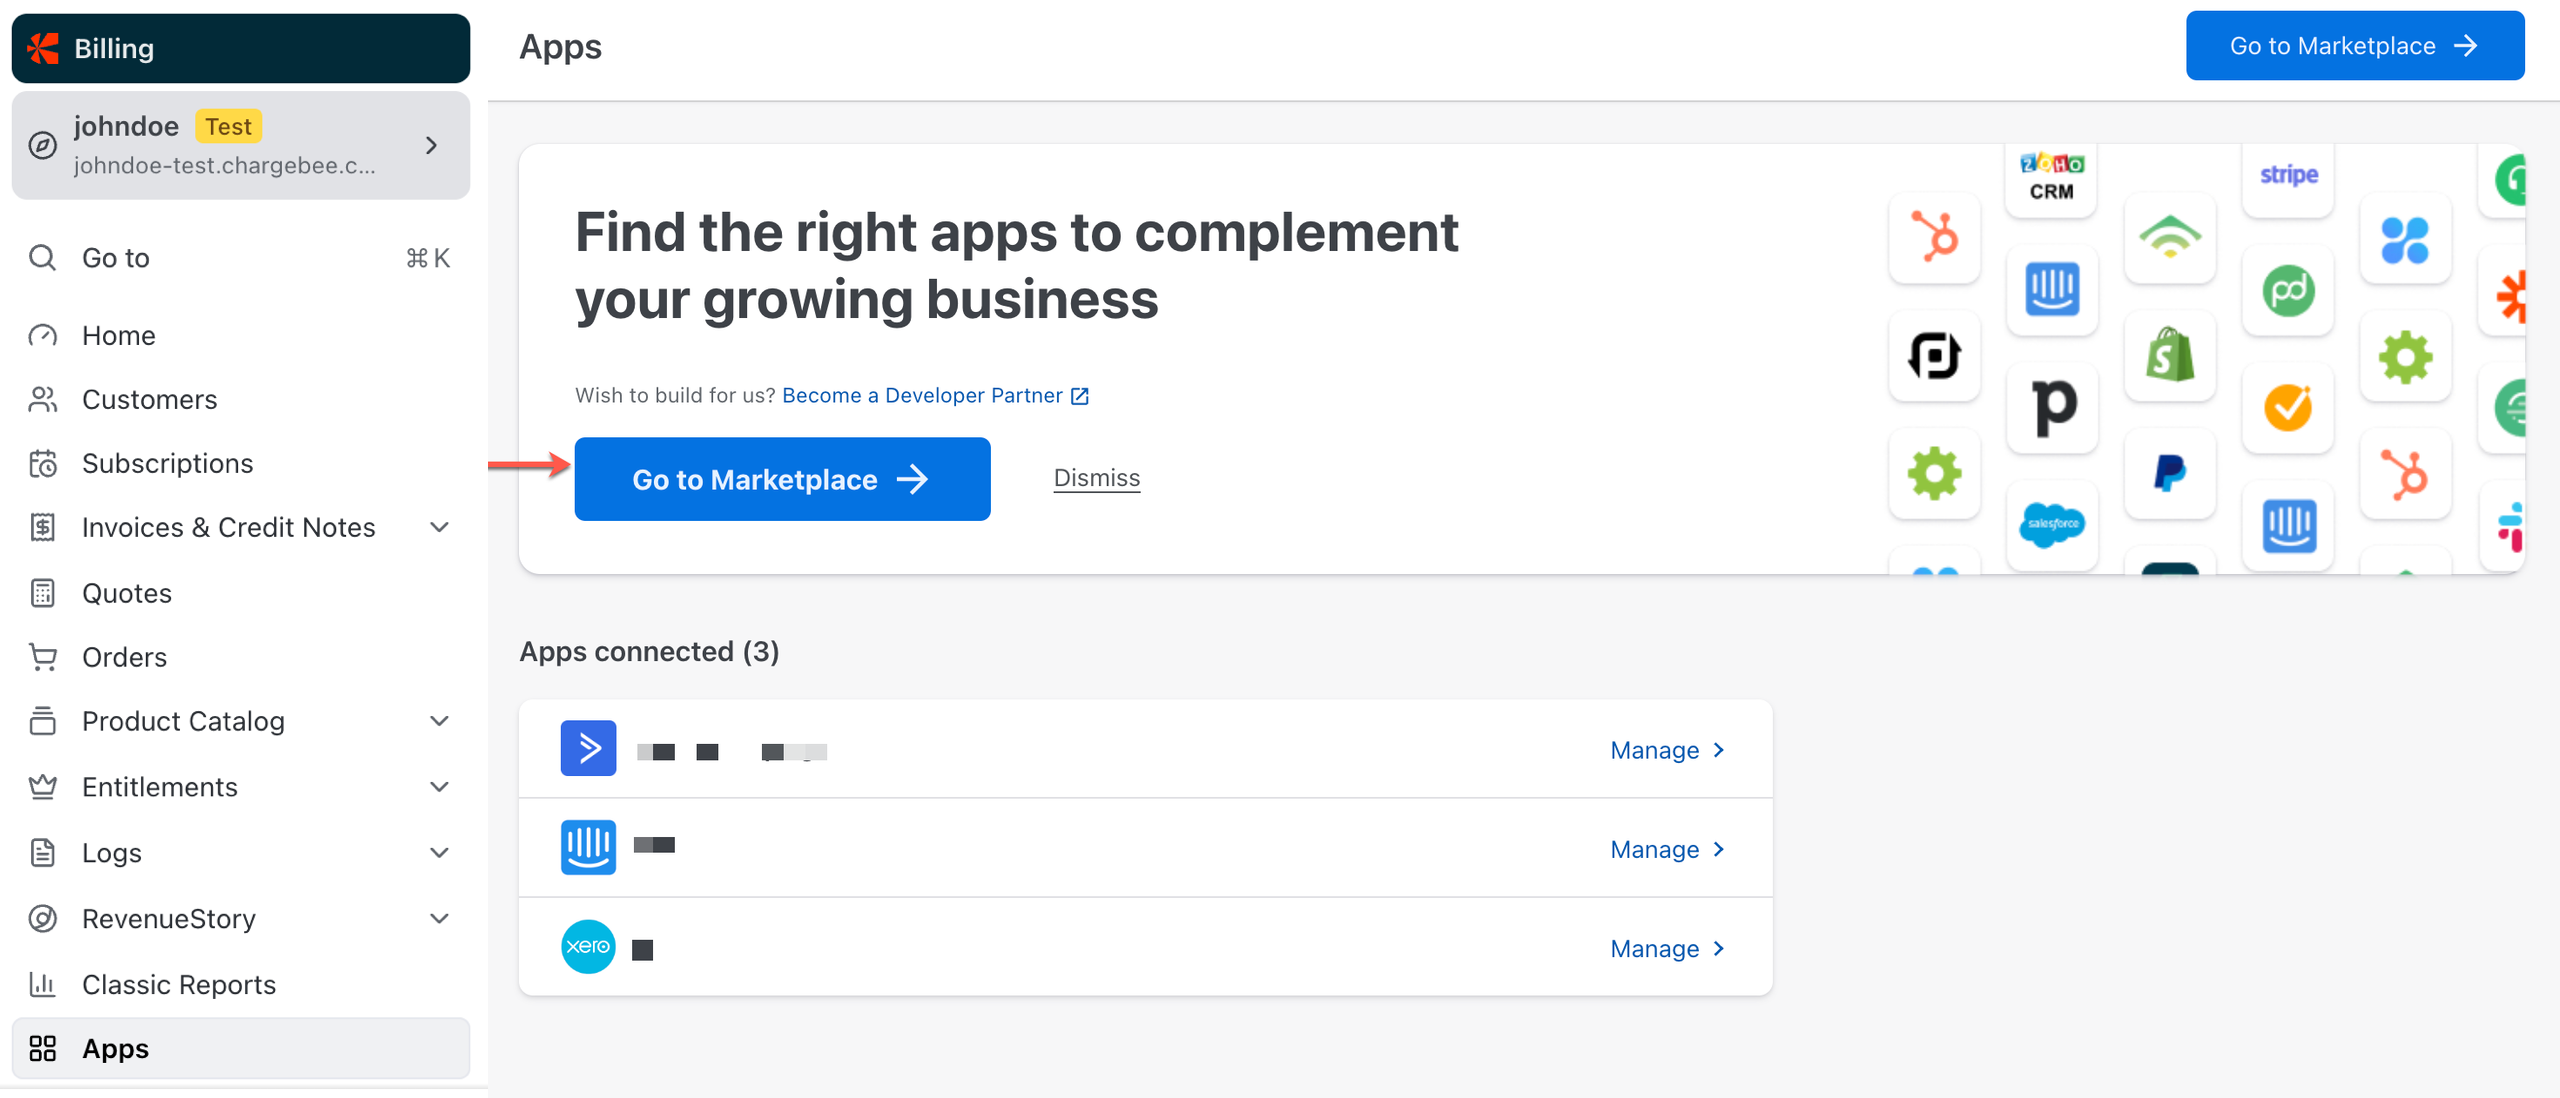
Task: Click Go to Marketplace button in banner
Action: point(782,479)
